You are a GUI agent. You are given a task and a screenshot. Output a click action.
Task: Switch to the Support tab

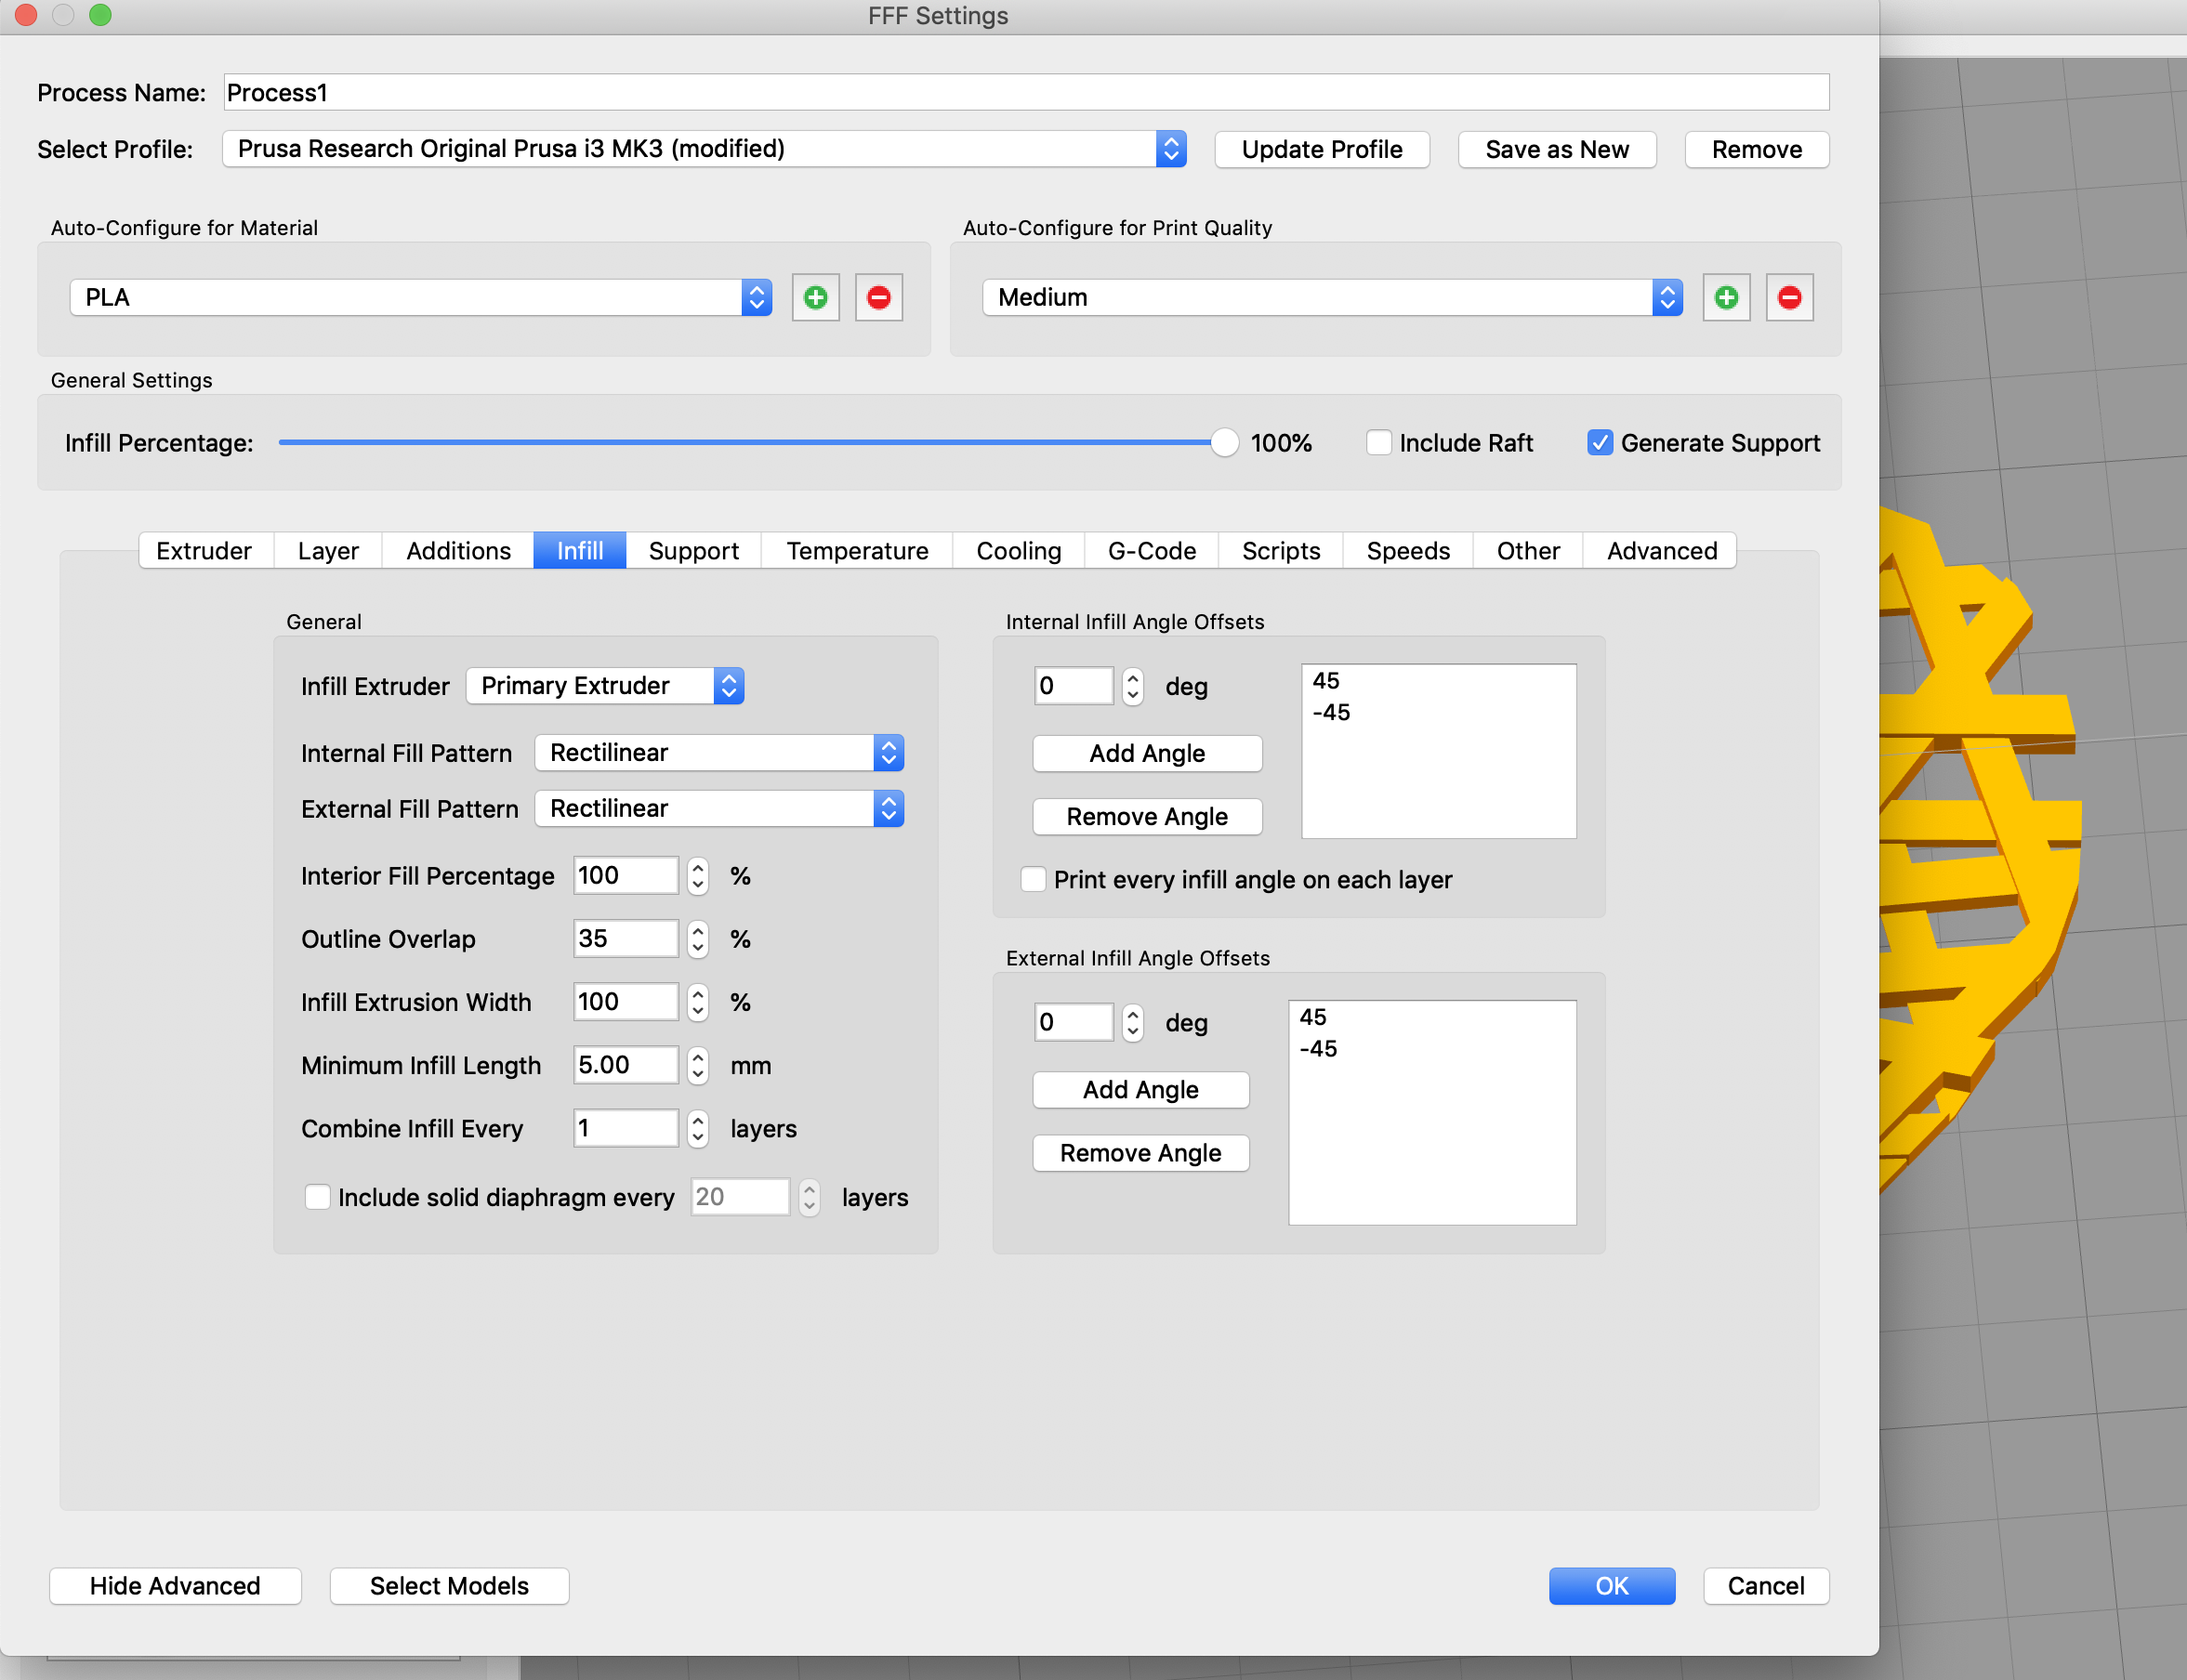[x=691, y=551]
